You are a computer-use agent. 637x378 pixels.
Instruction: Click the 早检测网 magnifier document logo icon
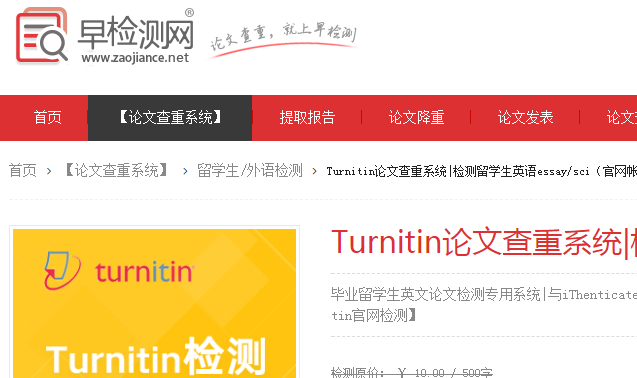point(41,36)
